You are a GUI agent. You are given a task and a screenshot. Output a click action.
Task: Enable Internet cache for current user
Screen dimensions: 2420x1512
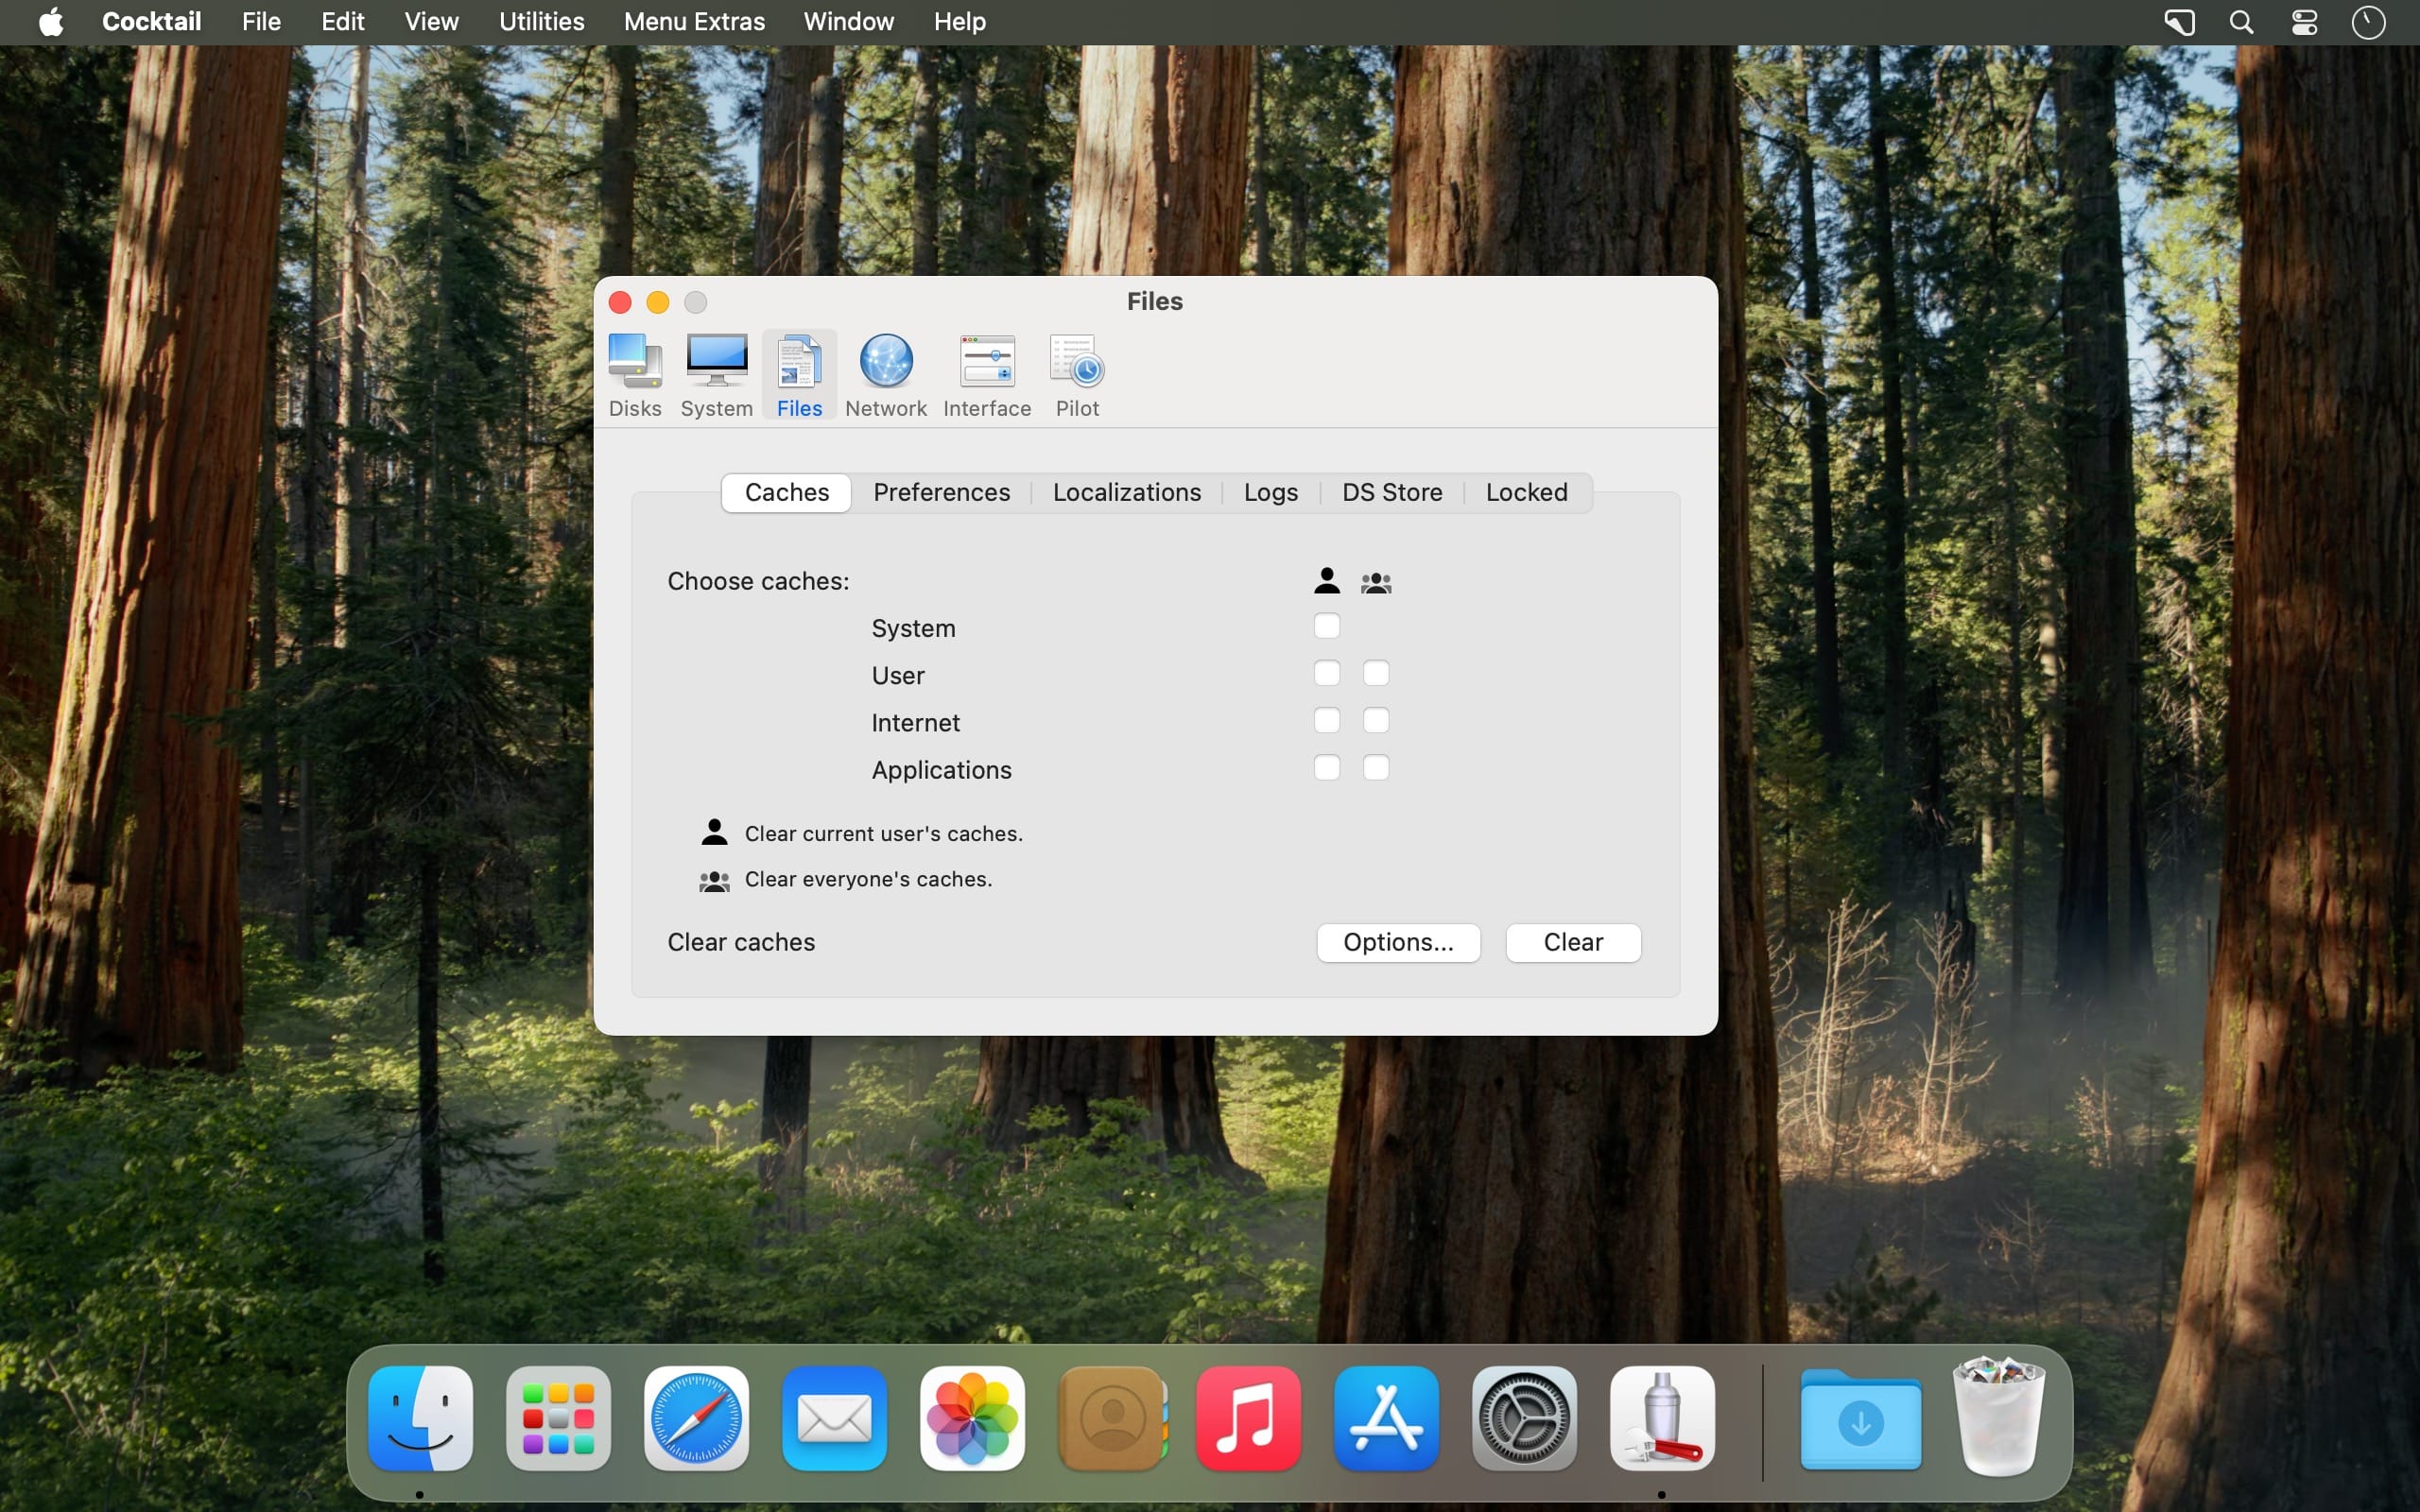tap(1326, 720)
